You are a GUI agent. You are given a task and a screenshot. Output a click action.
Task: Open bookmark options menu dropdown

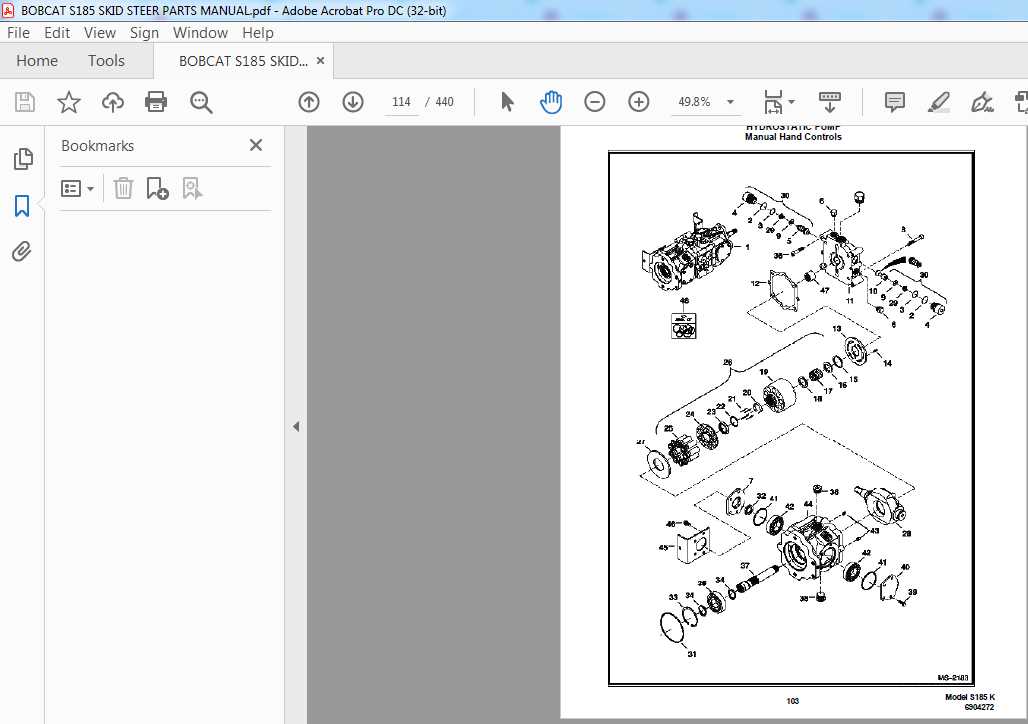(x=77, y=189)
